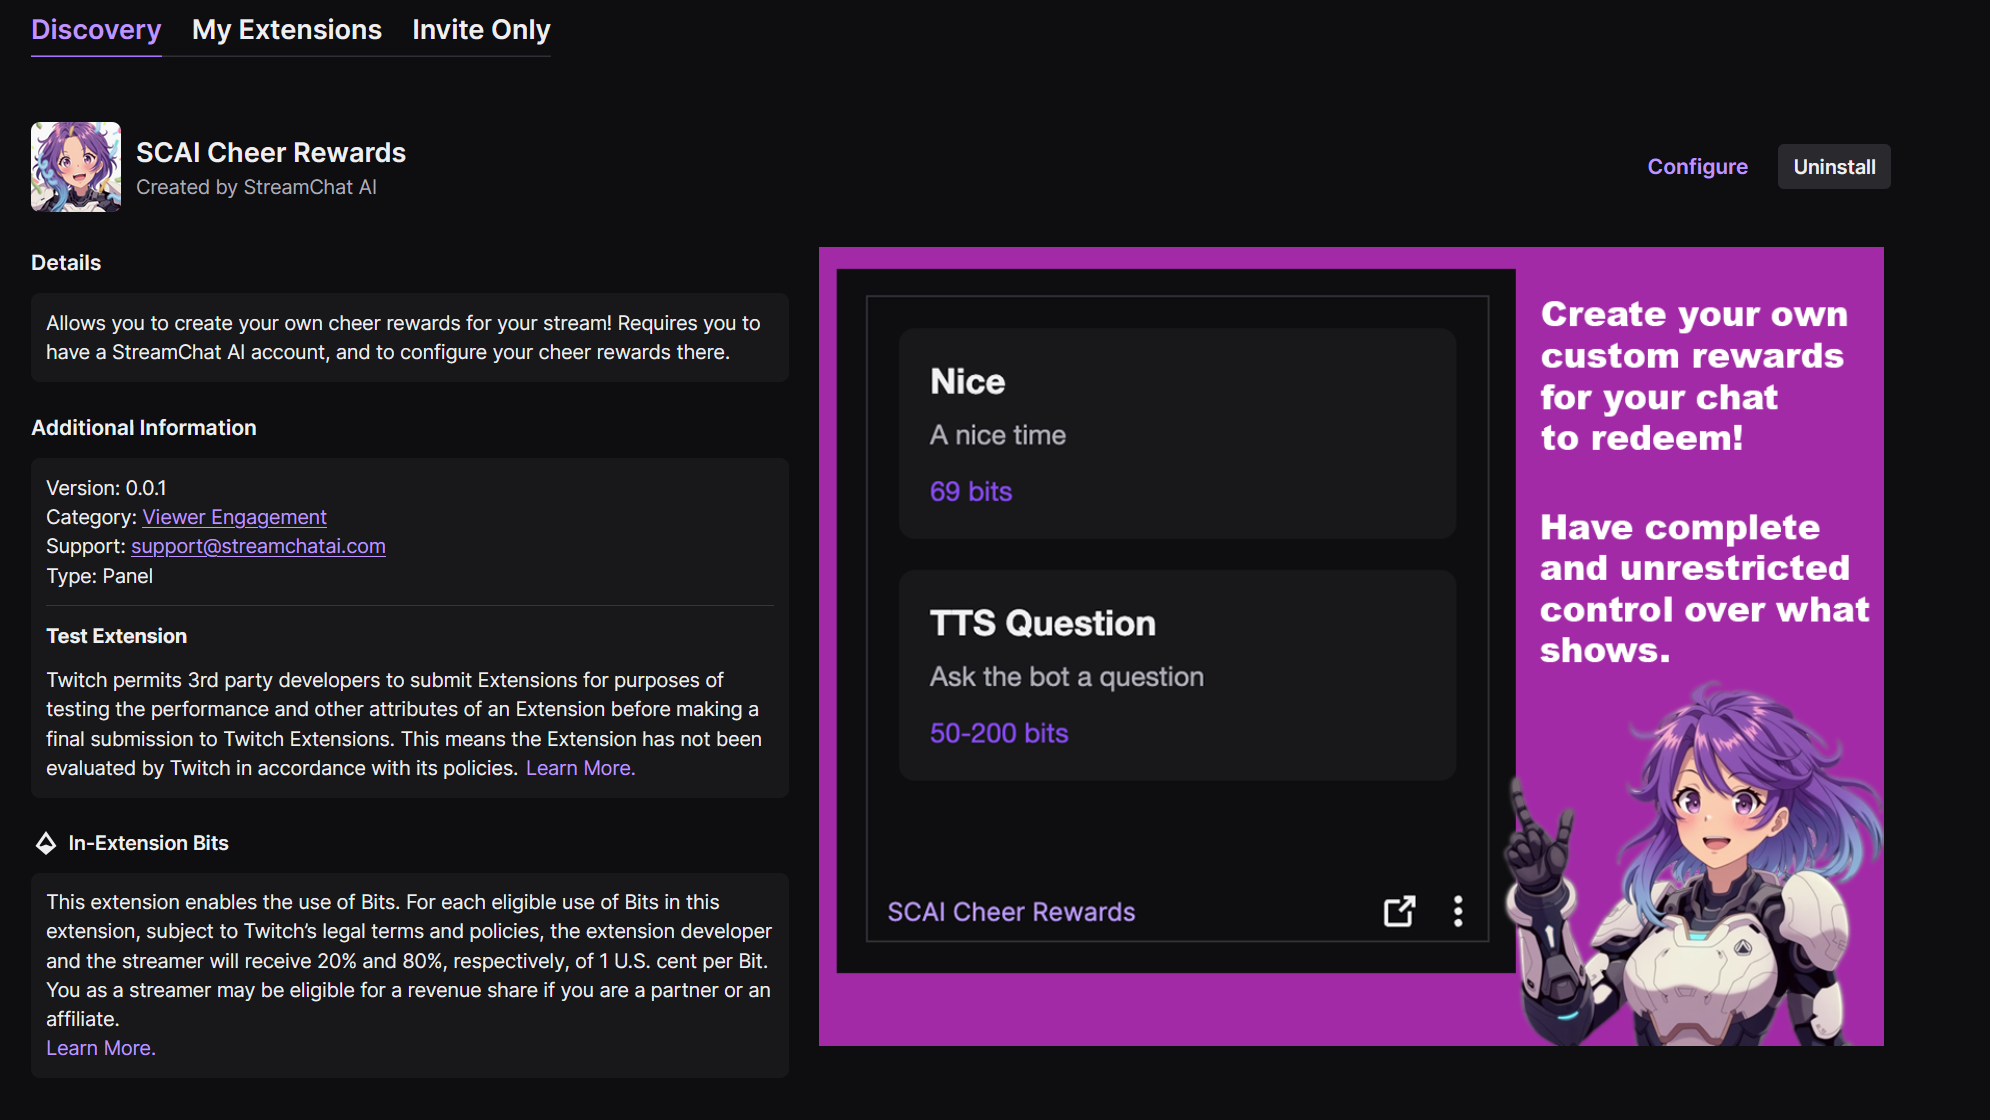Click the 'A nice time' description
The width and height of the screenshot is (1990, 1120).
997,435
